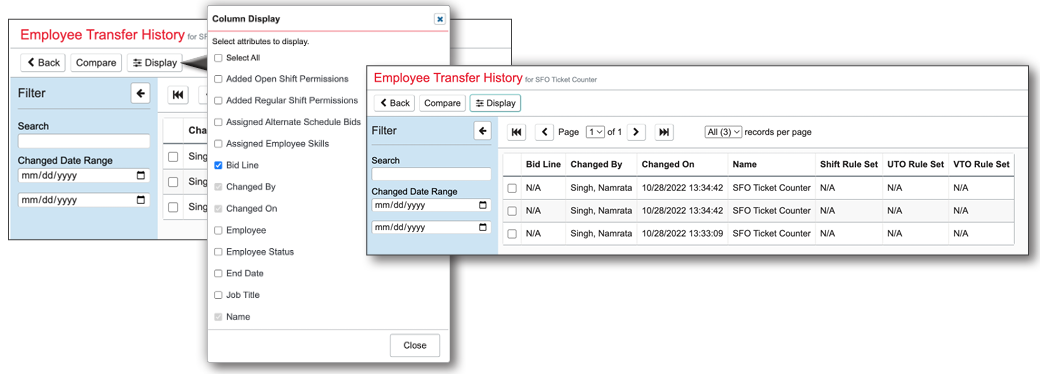Click Compare in the left window
Screen dimensions: 1040x374
pos(96,63)
